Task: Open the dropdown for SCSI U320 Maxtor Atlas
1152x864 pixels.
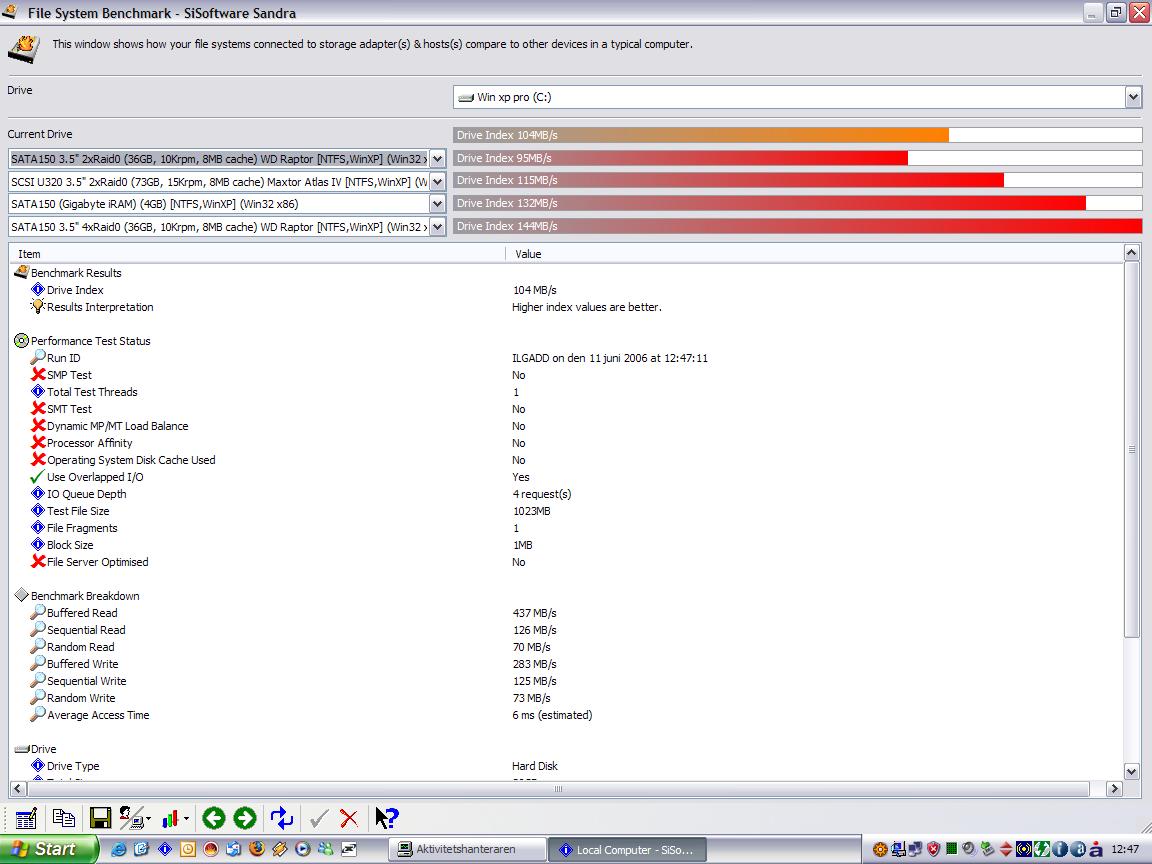Action: click(x=437, y=181)
